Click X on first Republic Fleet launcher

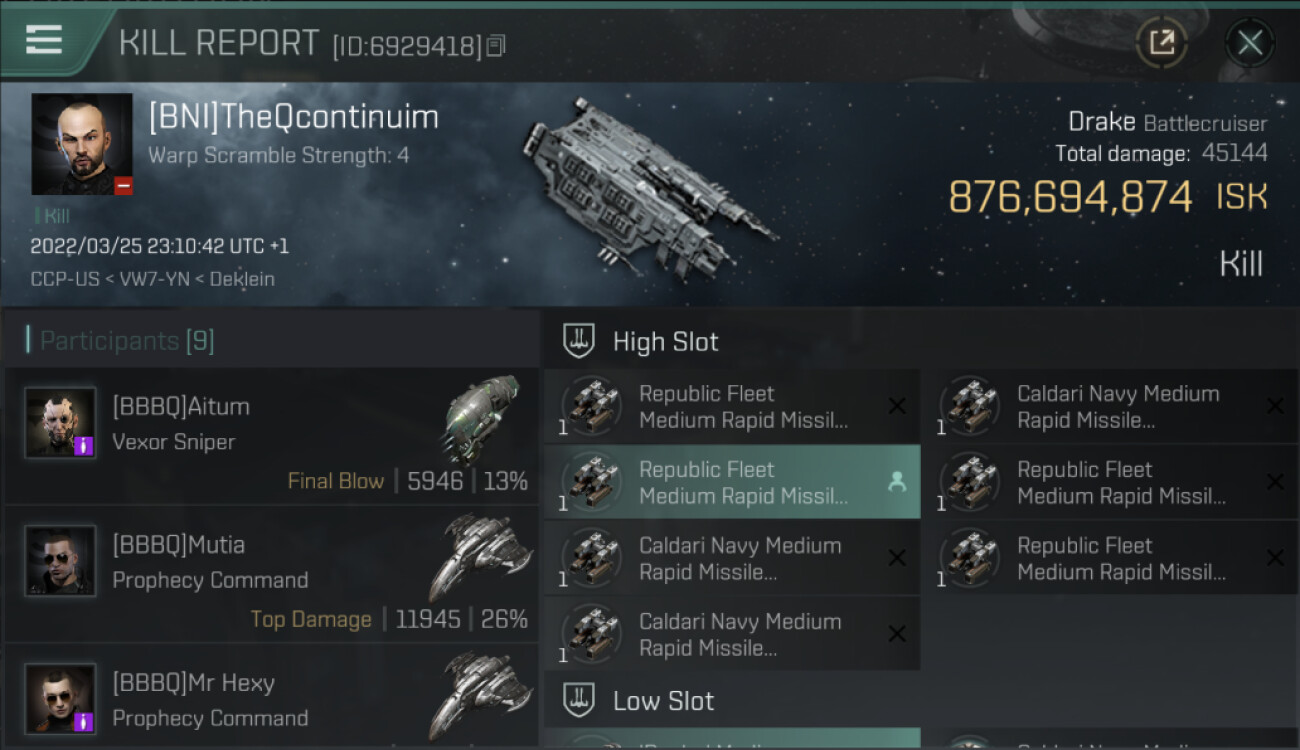coord(896,406)
